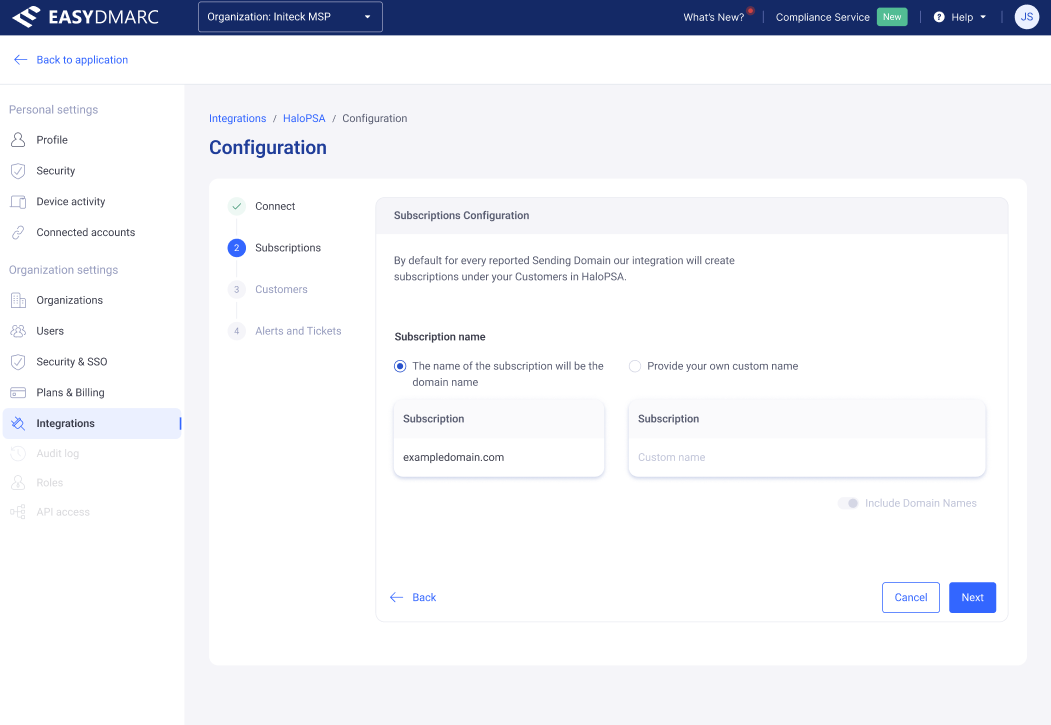The image size is (1051, 725).
Task: Click the Users people icon
Action: pos(18,330)
